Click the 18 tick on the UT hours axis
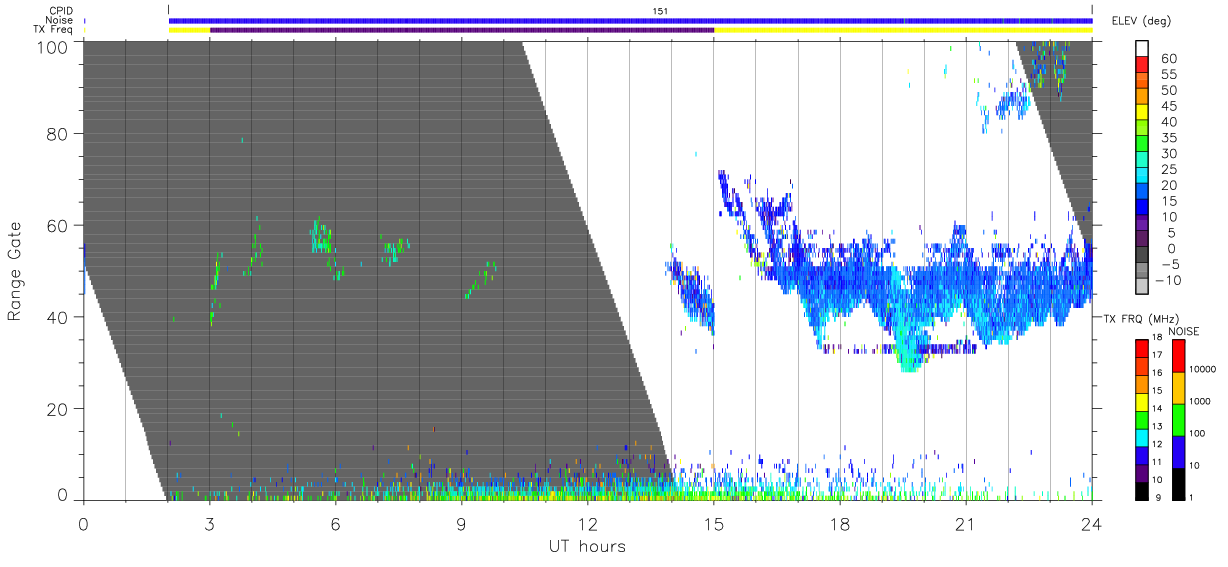 pos(840,523)
